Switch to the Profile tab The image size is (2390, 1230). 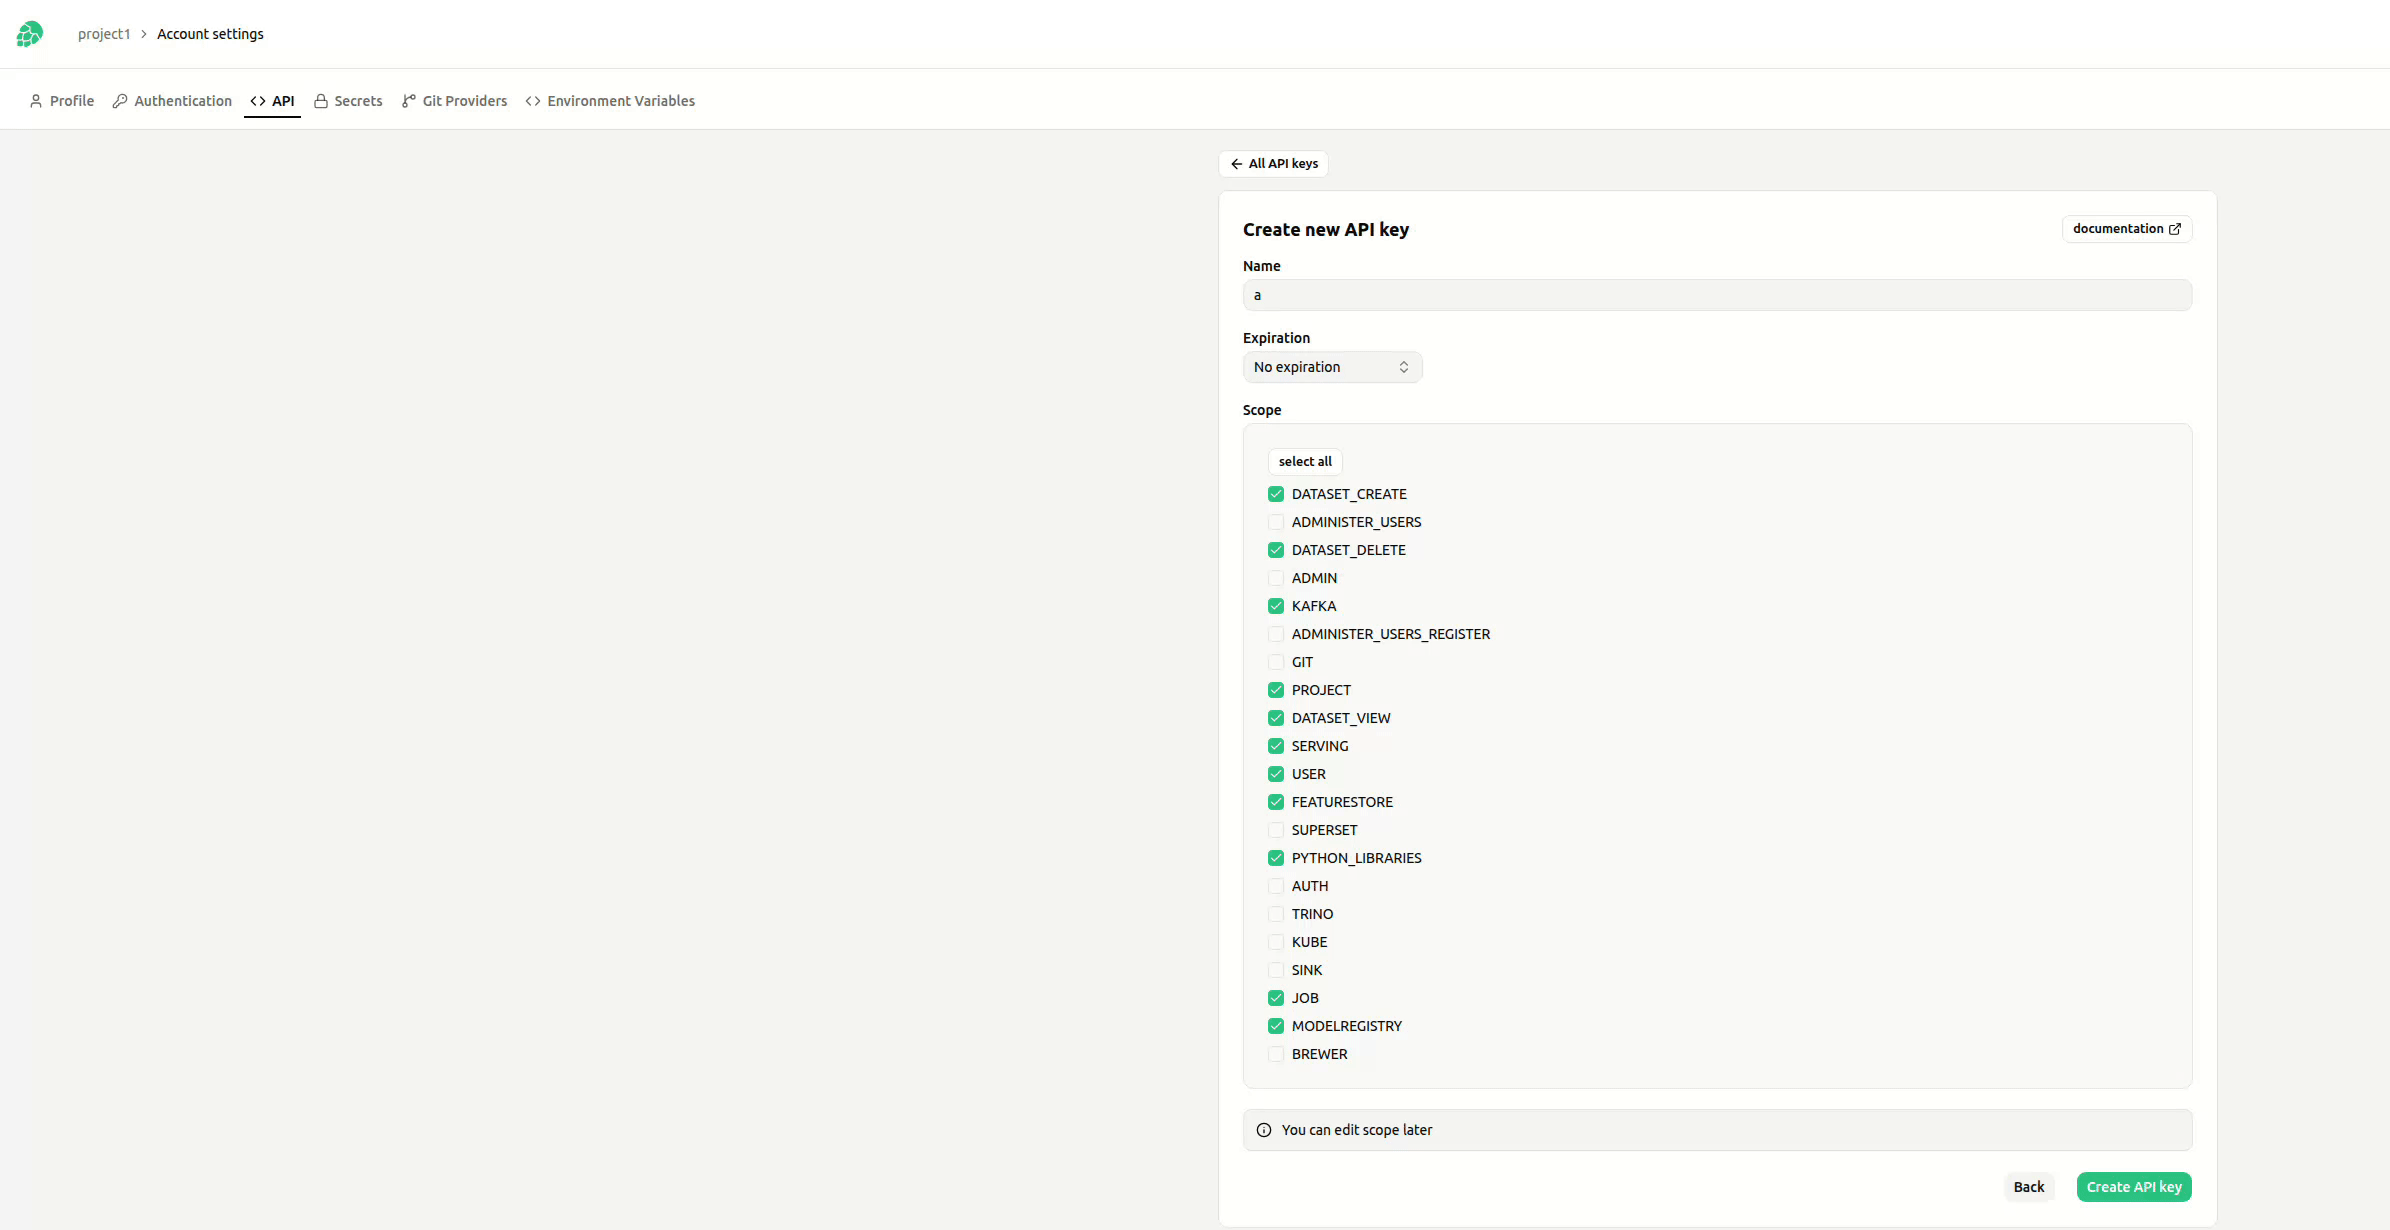(x=62, y=101)
